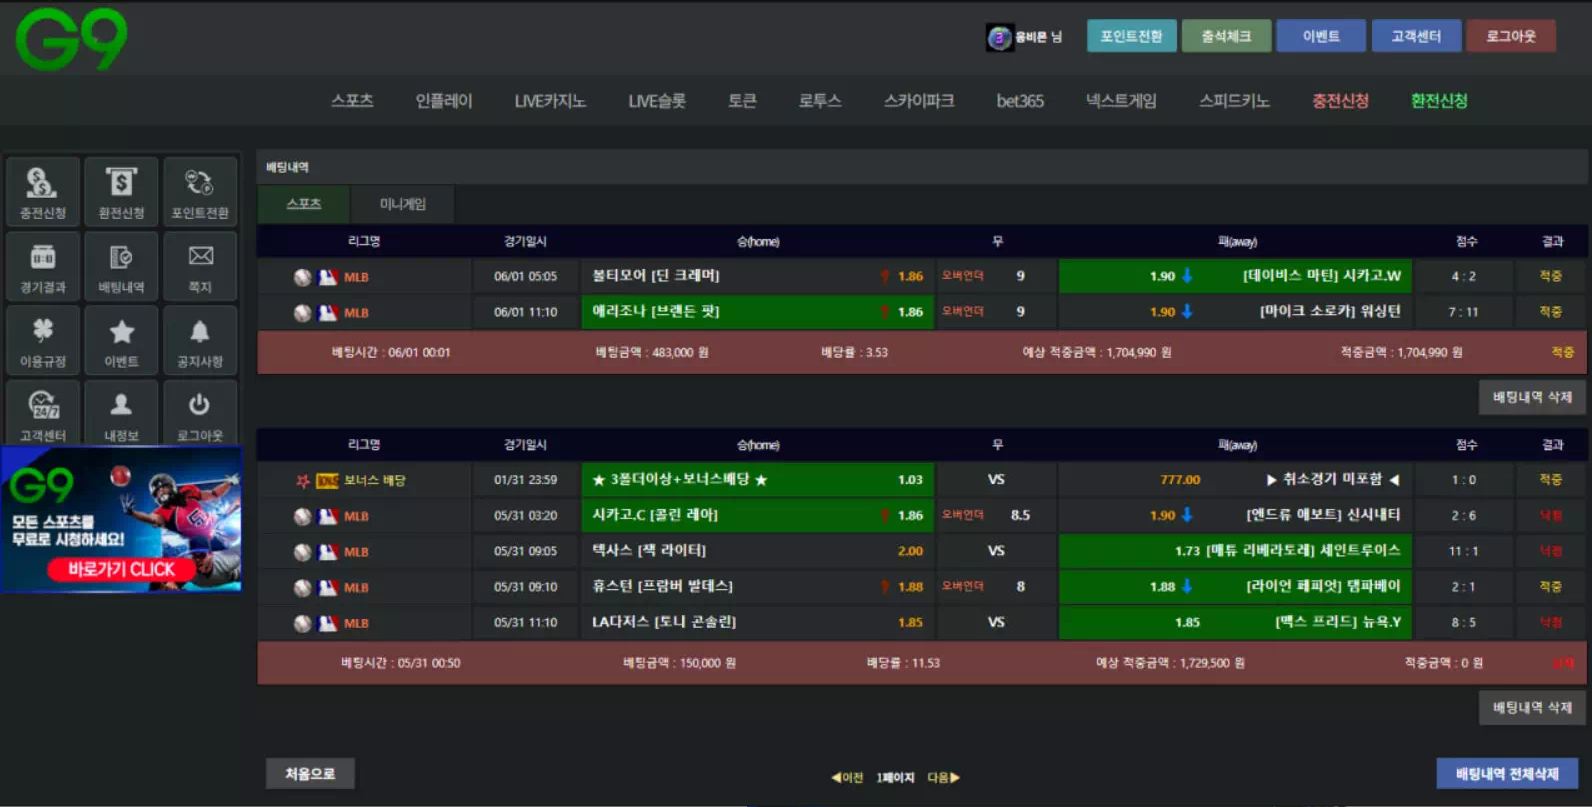The height and width of the screenshot is (807, 1592).
Task: Click the blue down arrow beside 시카고.W odds
Action: pyautogui.click(x=1187, y=276)
